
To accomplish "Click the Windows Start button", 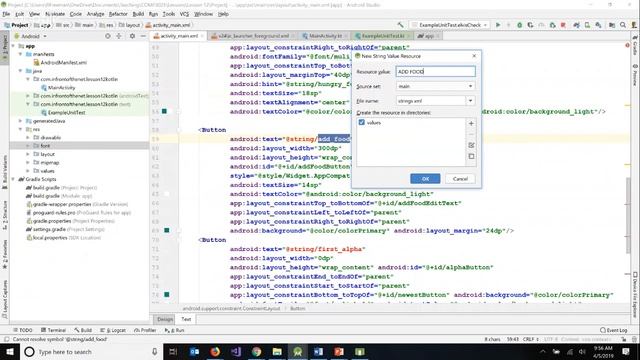I will coord(9,351).
